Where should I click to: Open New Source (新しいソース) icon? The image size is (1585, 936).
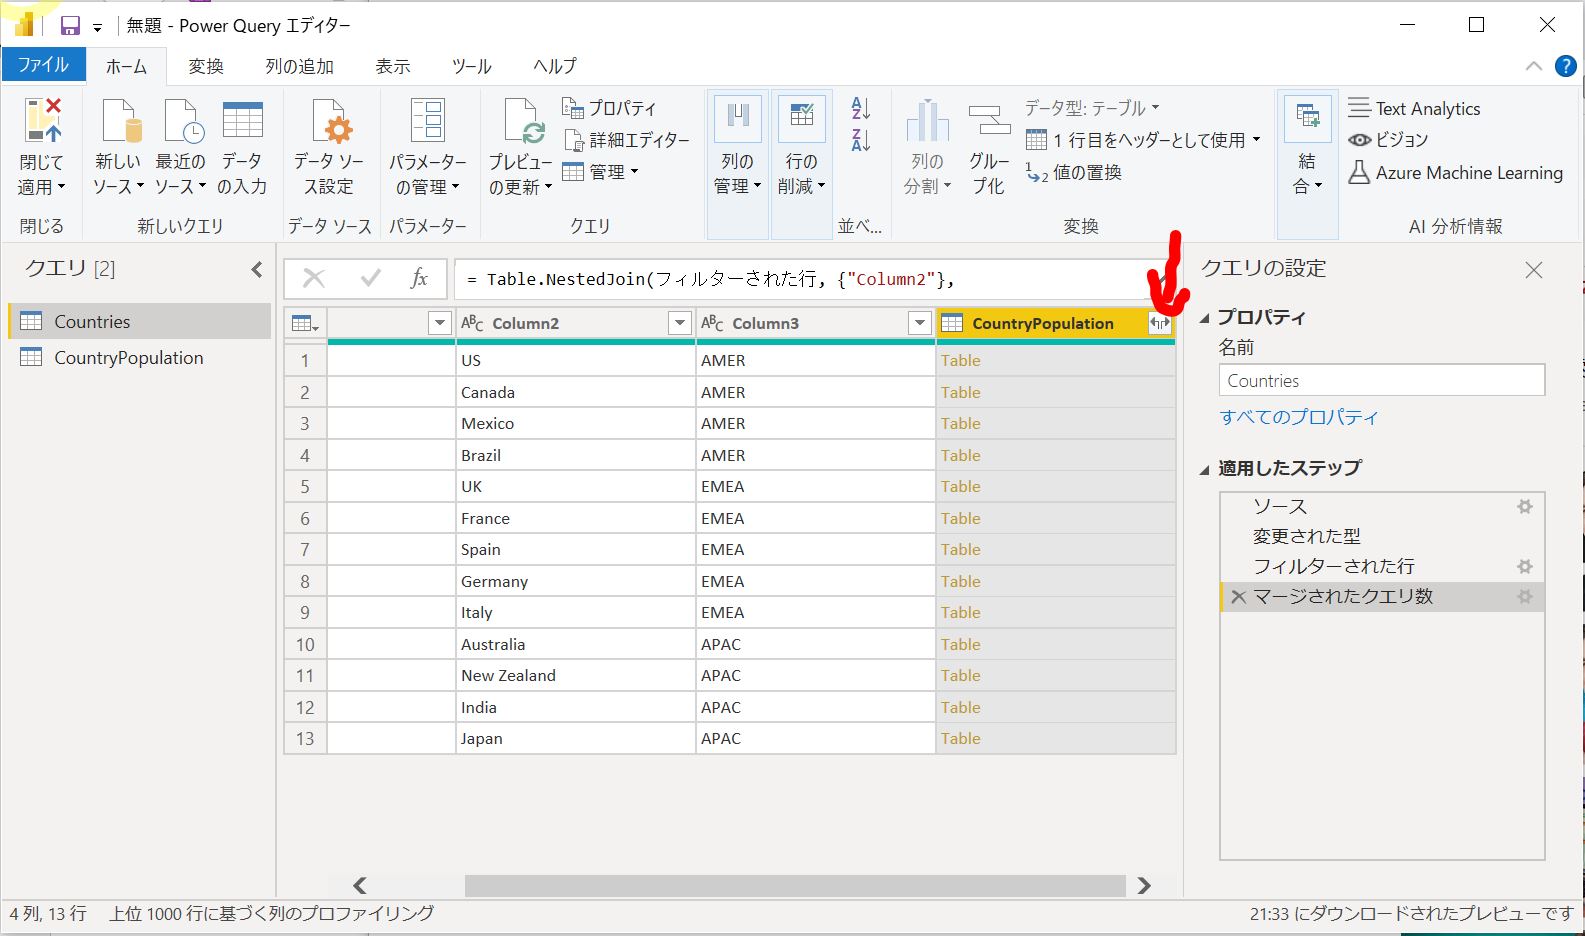click(x=120, y=123)
